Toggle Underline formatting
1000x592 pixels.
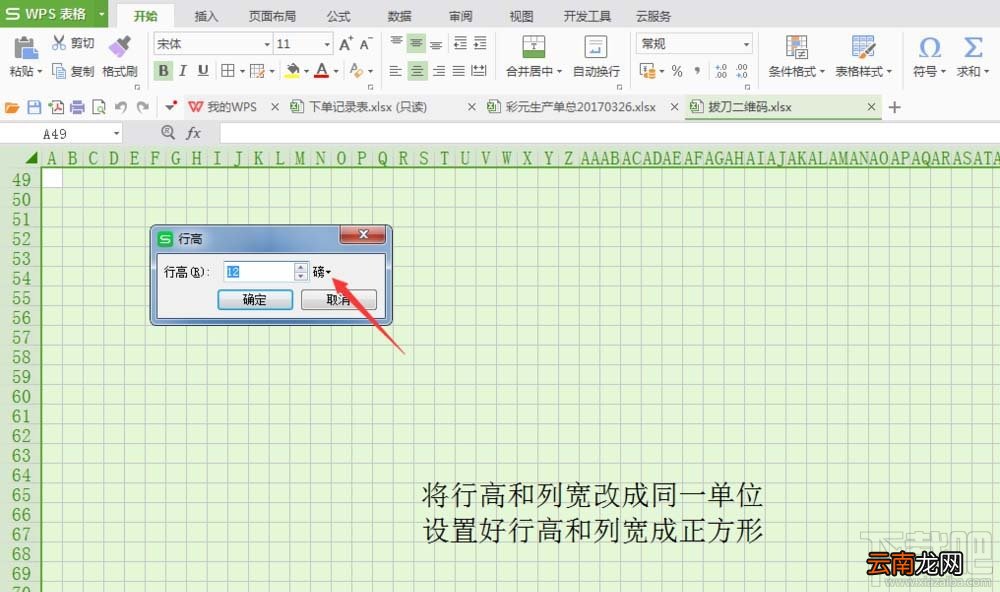pyautogui.click(x=203, y=71)
